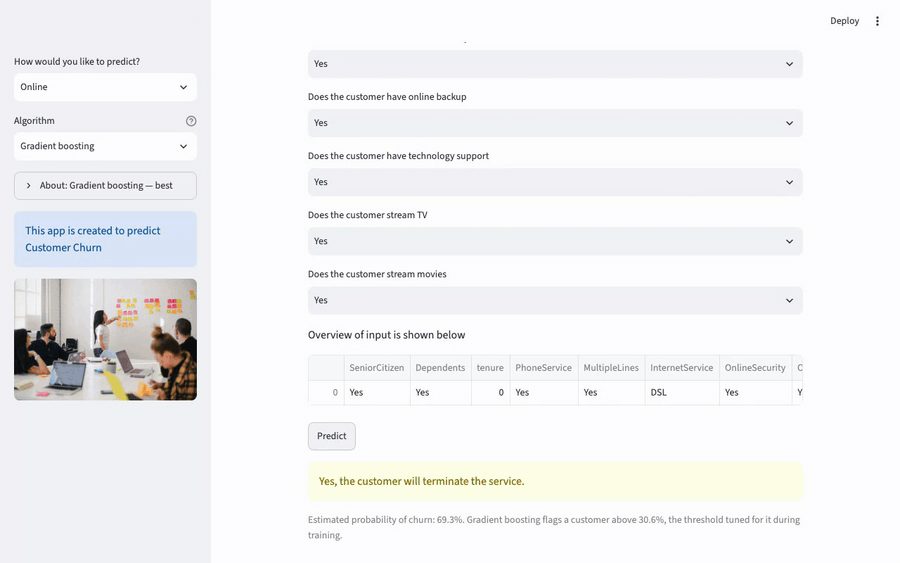The height and width of the screenshot is (563, 900).
Task: Click the PhoneService column header
Action: coord(544,367)
